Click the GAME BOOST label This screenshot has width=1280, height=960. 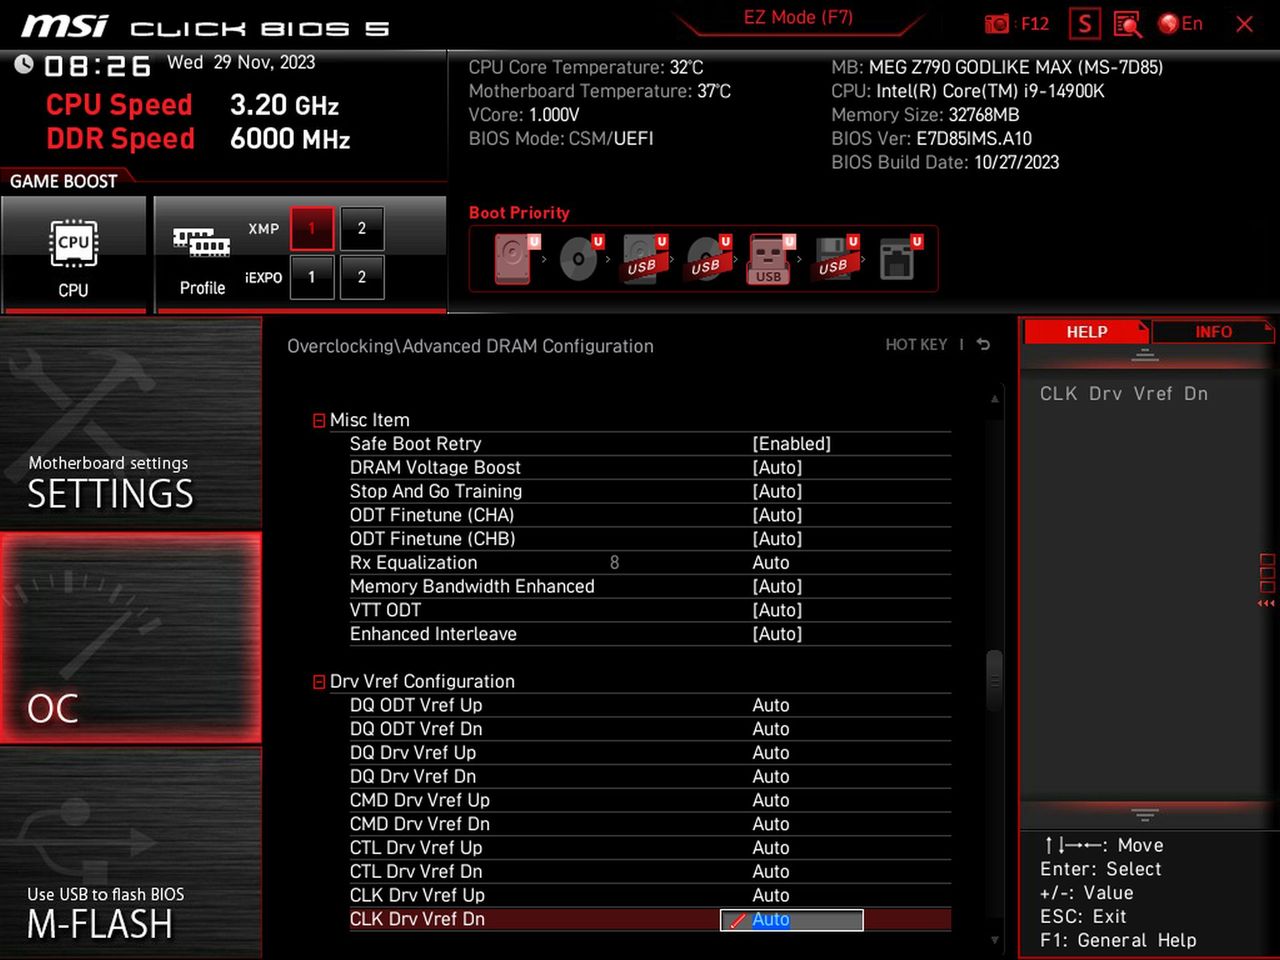click(x=64, y=182)
